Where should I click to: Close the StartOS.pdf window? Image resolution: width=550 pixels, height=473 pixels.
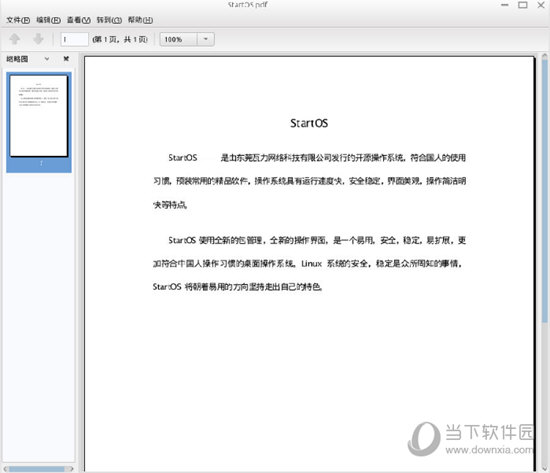(541, 5)
